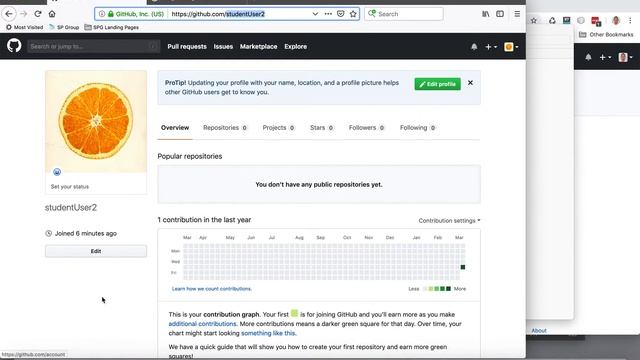Open the browser home page icon
This screenshot has height=360, width=640.
(52, 14)
